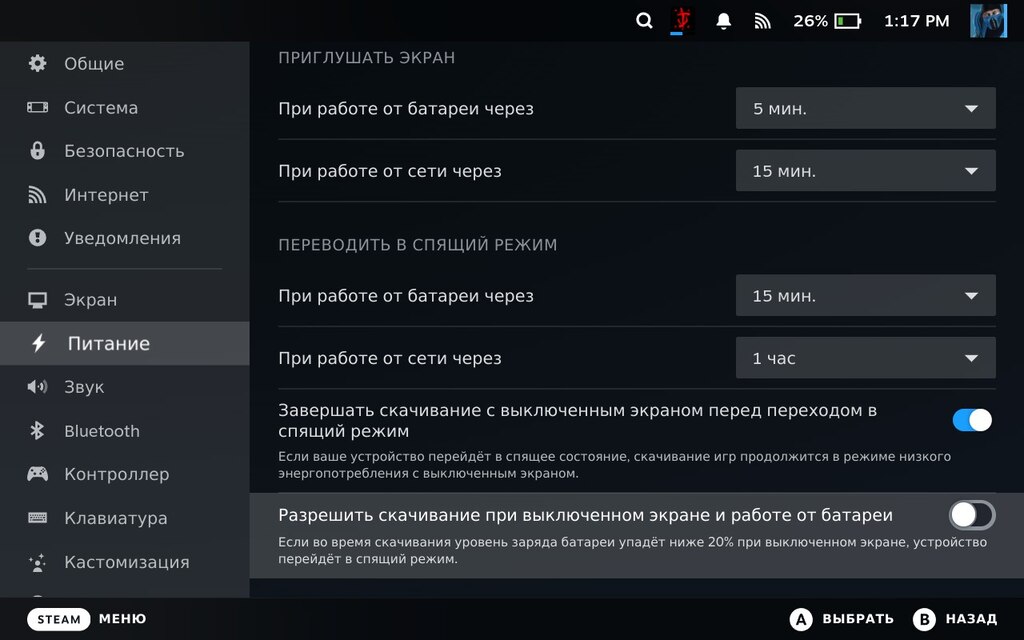1024x640 pixels.
Task: Select the Клавиатура settings section
Action: pyautogui.click(x=115, y=518)
